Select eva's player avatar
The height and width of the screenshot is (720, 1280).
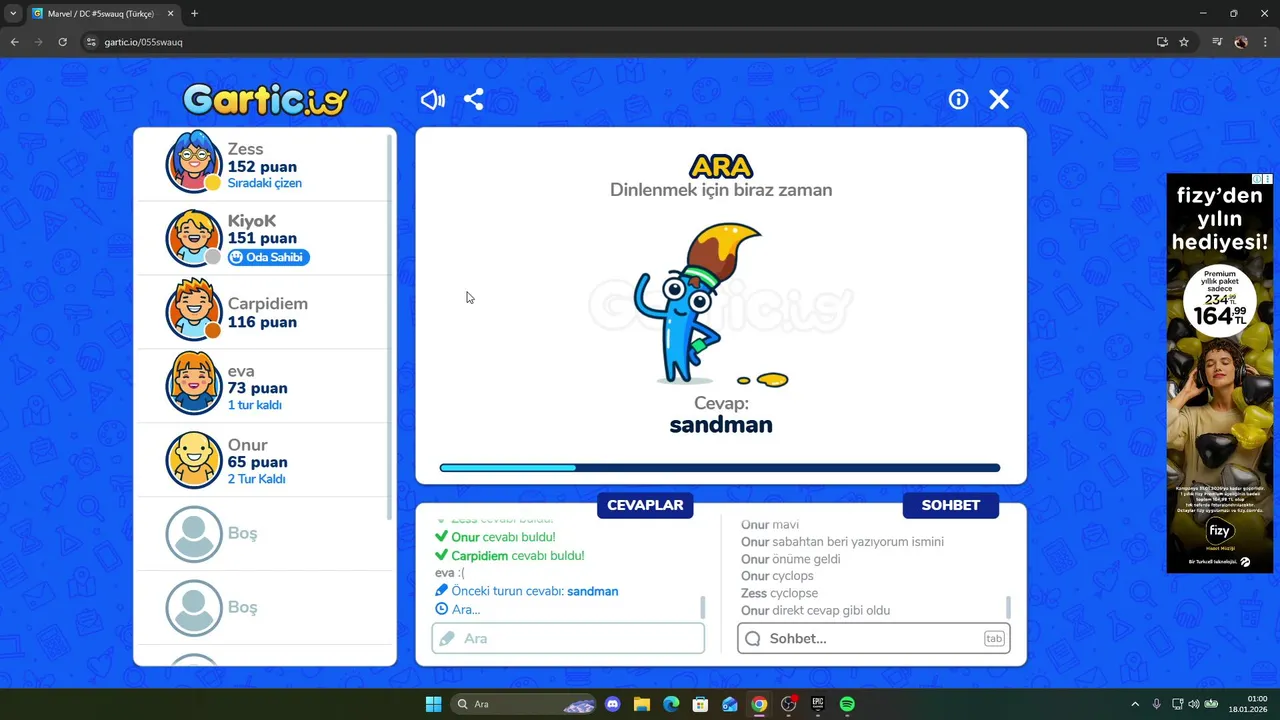193,384
